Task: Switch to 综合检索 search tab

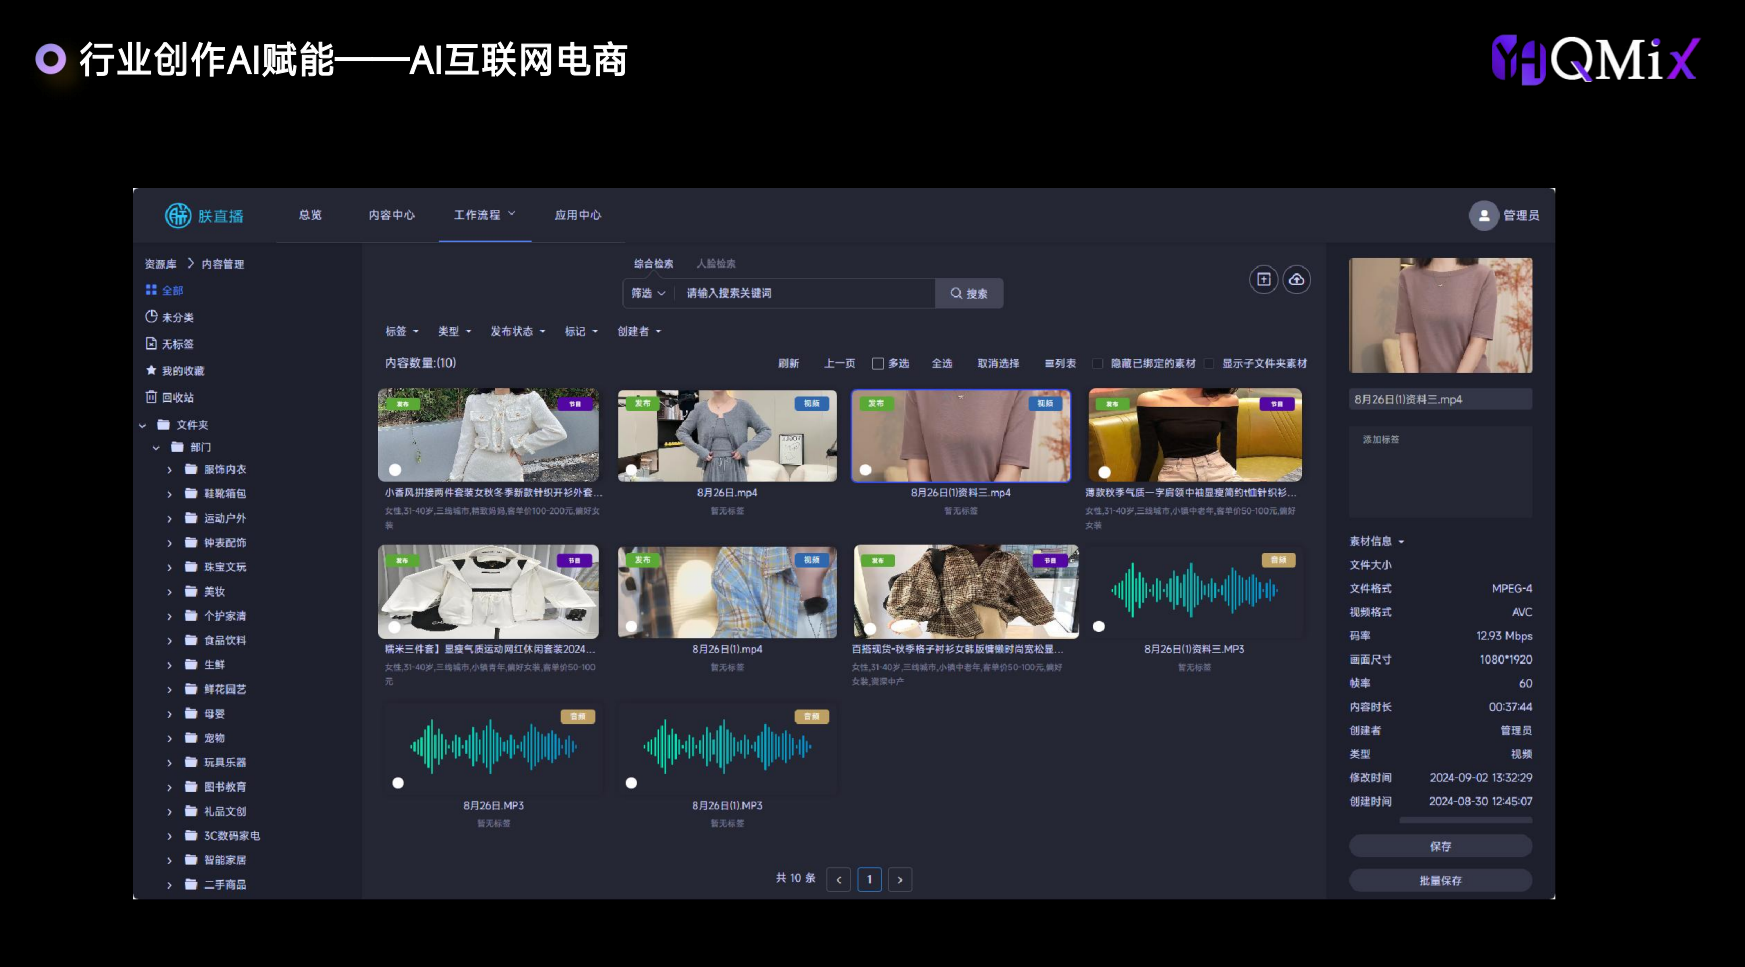Action: click(x=653, y=264)
